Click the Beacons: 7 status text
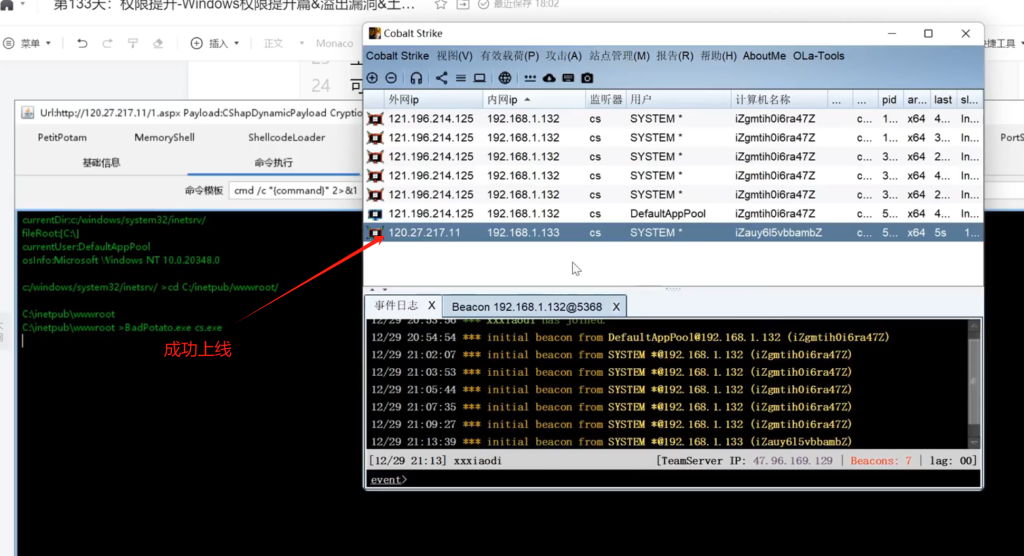This screenshot has height=556, width=1024. pyautogui.click(x=880, y=461)
